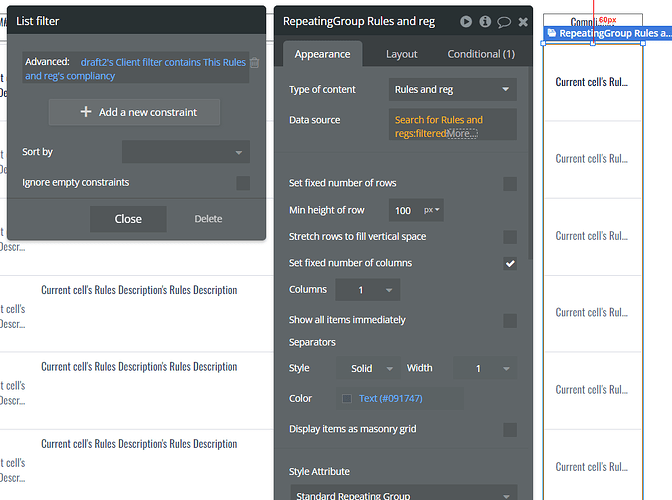Toggle Set fixed number of rows
The width and height of the screenshot is (672, 500).
[x=510, y=183]
